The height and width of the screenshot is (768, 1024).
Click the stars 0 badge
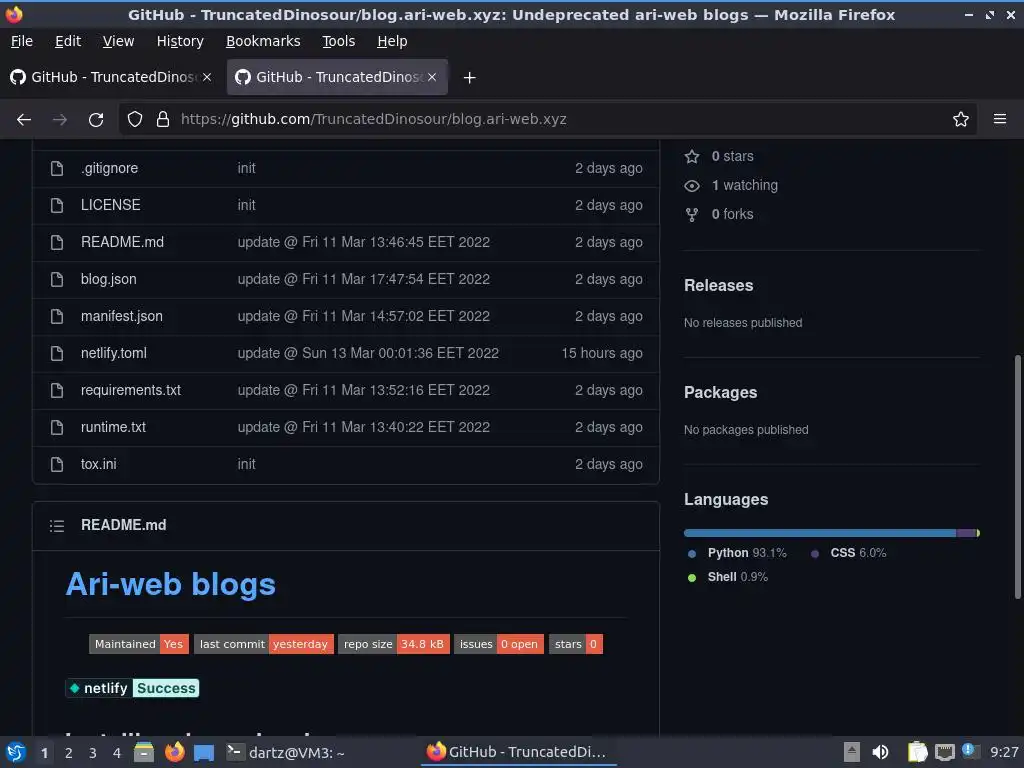(576, 644)
